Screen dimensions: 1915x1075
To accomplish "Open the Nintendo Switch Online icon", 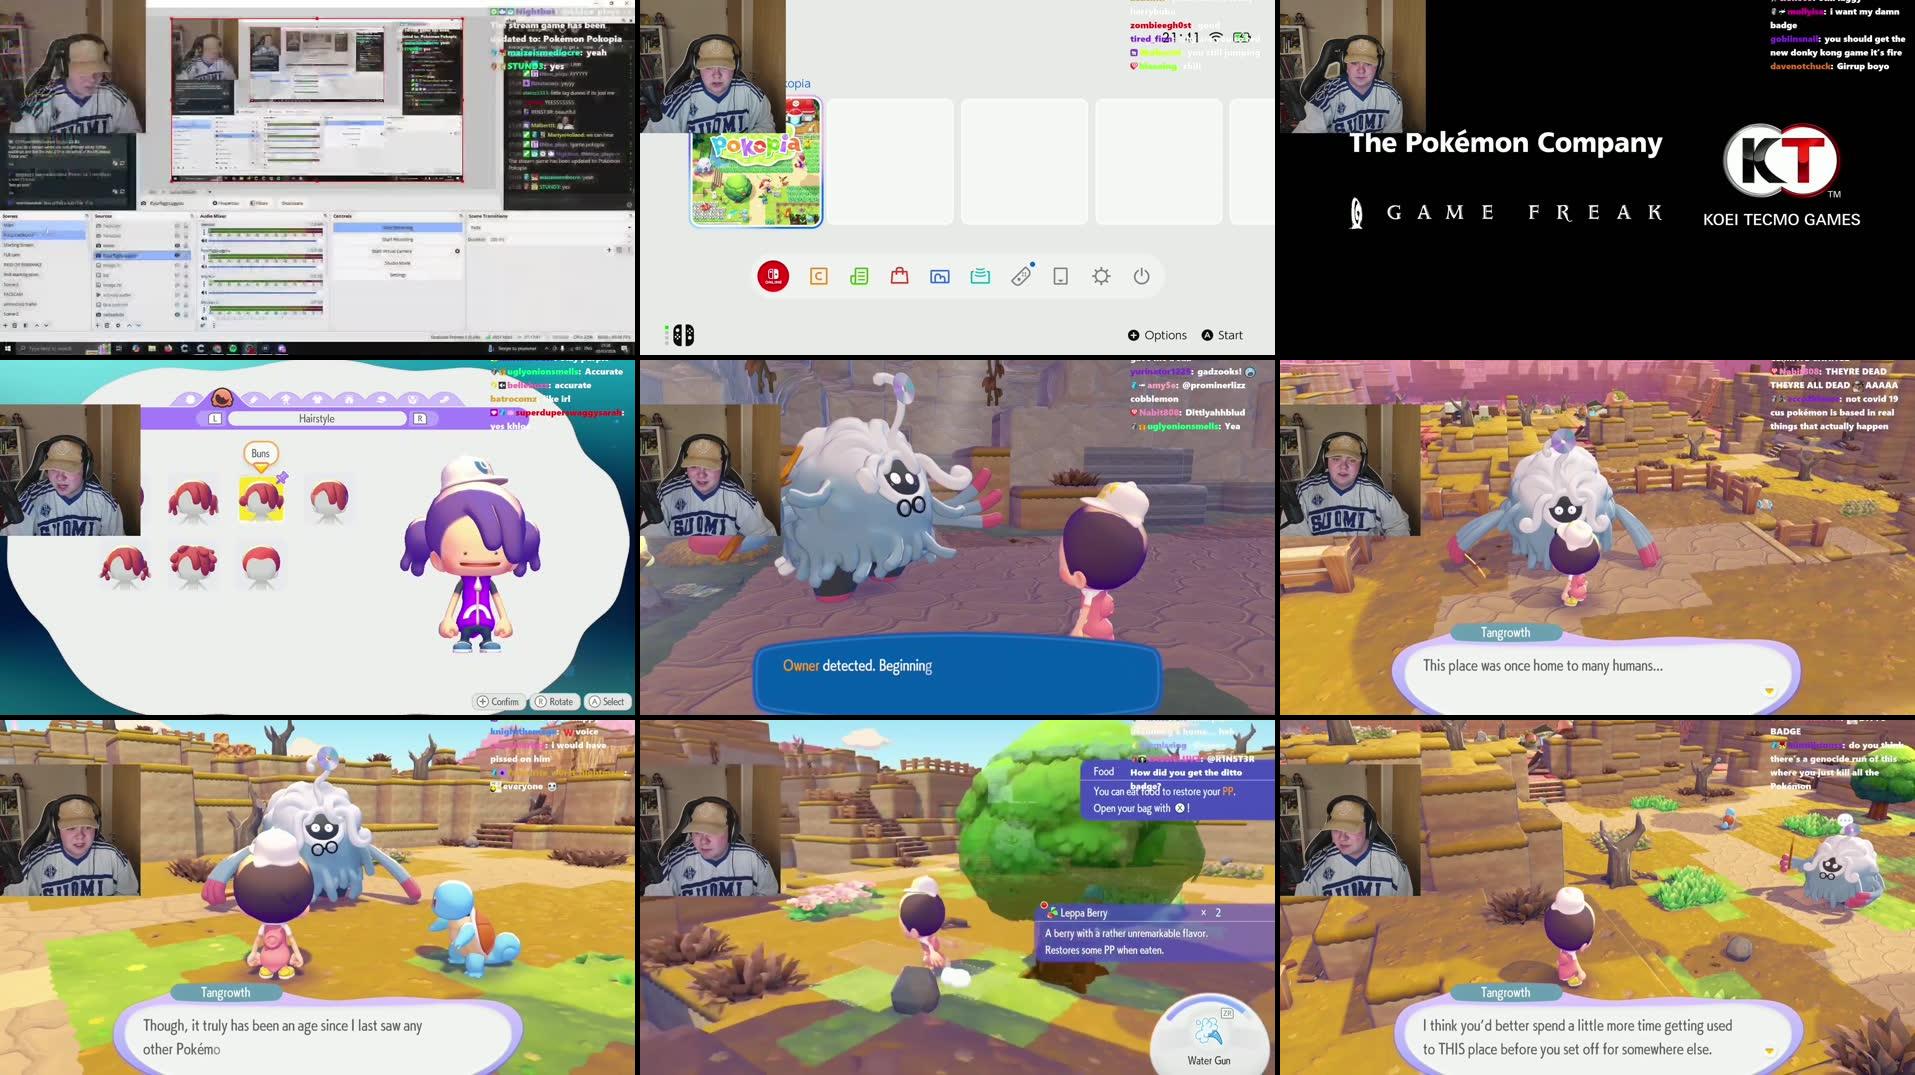I will tap(772, 277).
